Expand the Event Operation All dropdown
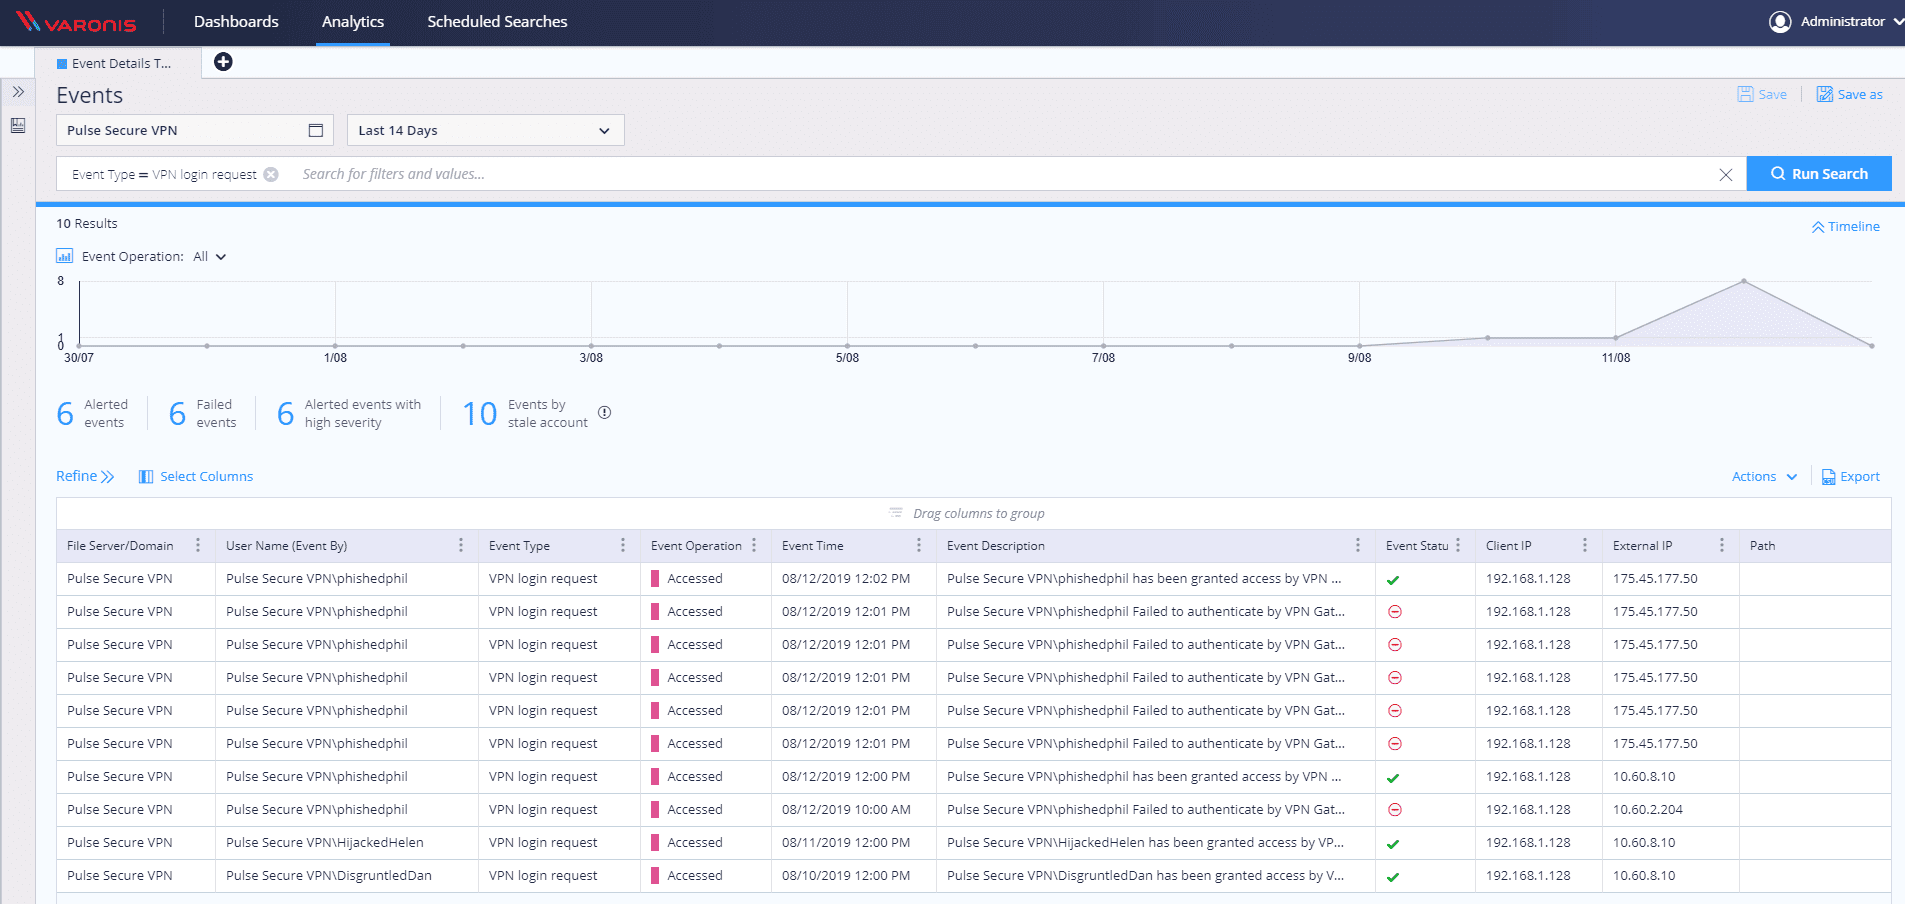The image size is (1905, 904). (210, 257)
